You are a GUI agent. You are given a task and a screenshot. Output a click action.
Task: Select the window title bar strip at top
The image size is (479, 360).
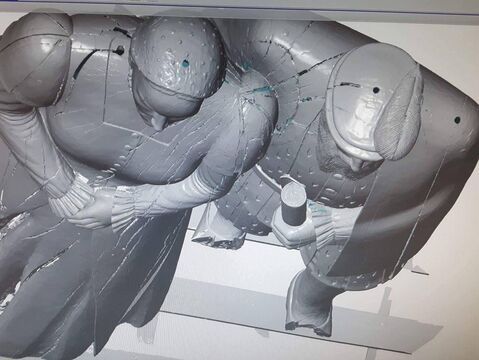pos(239,5)
